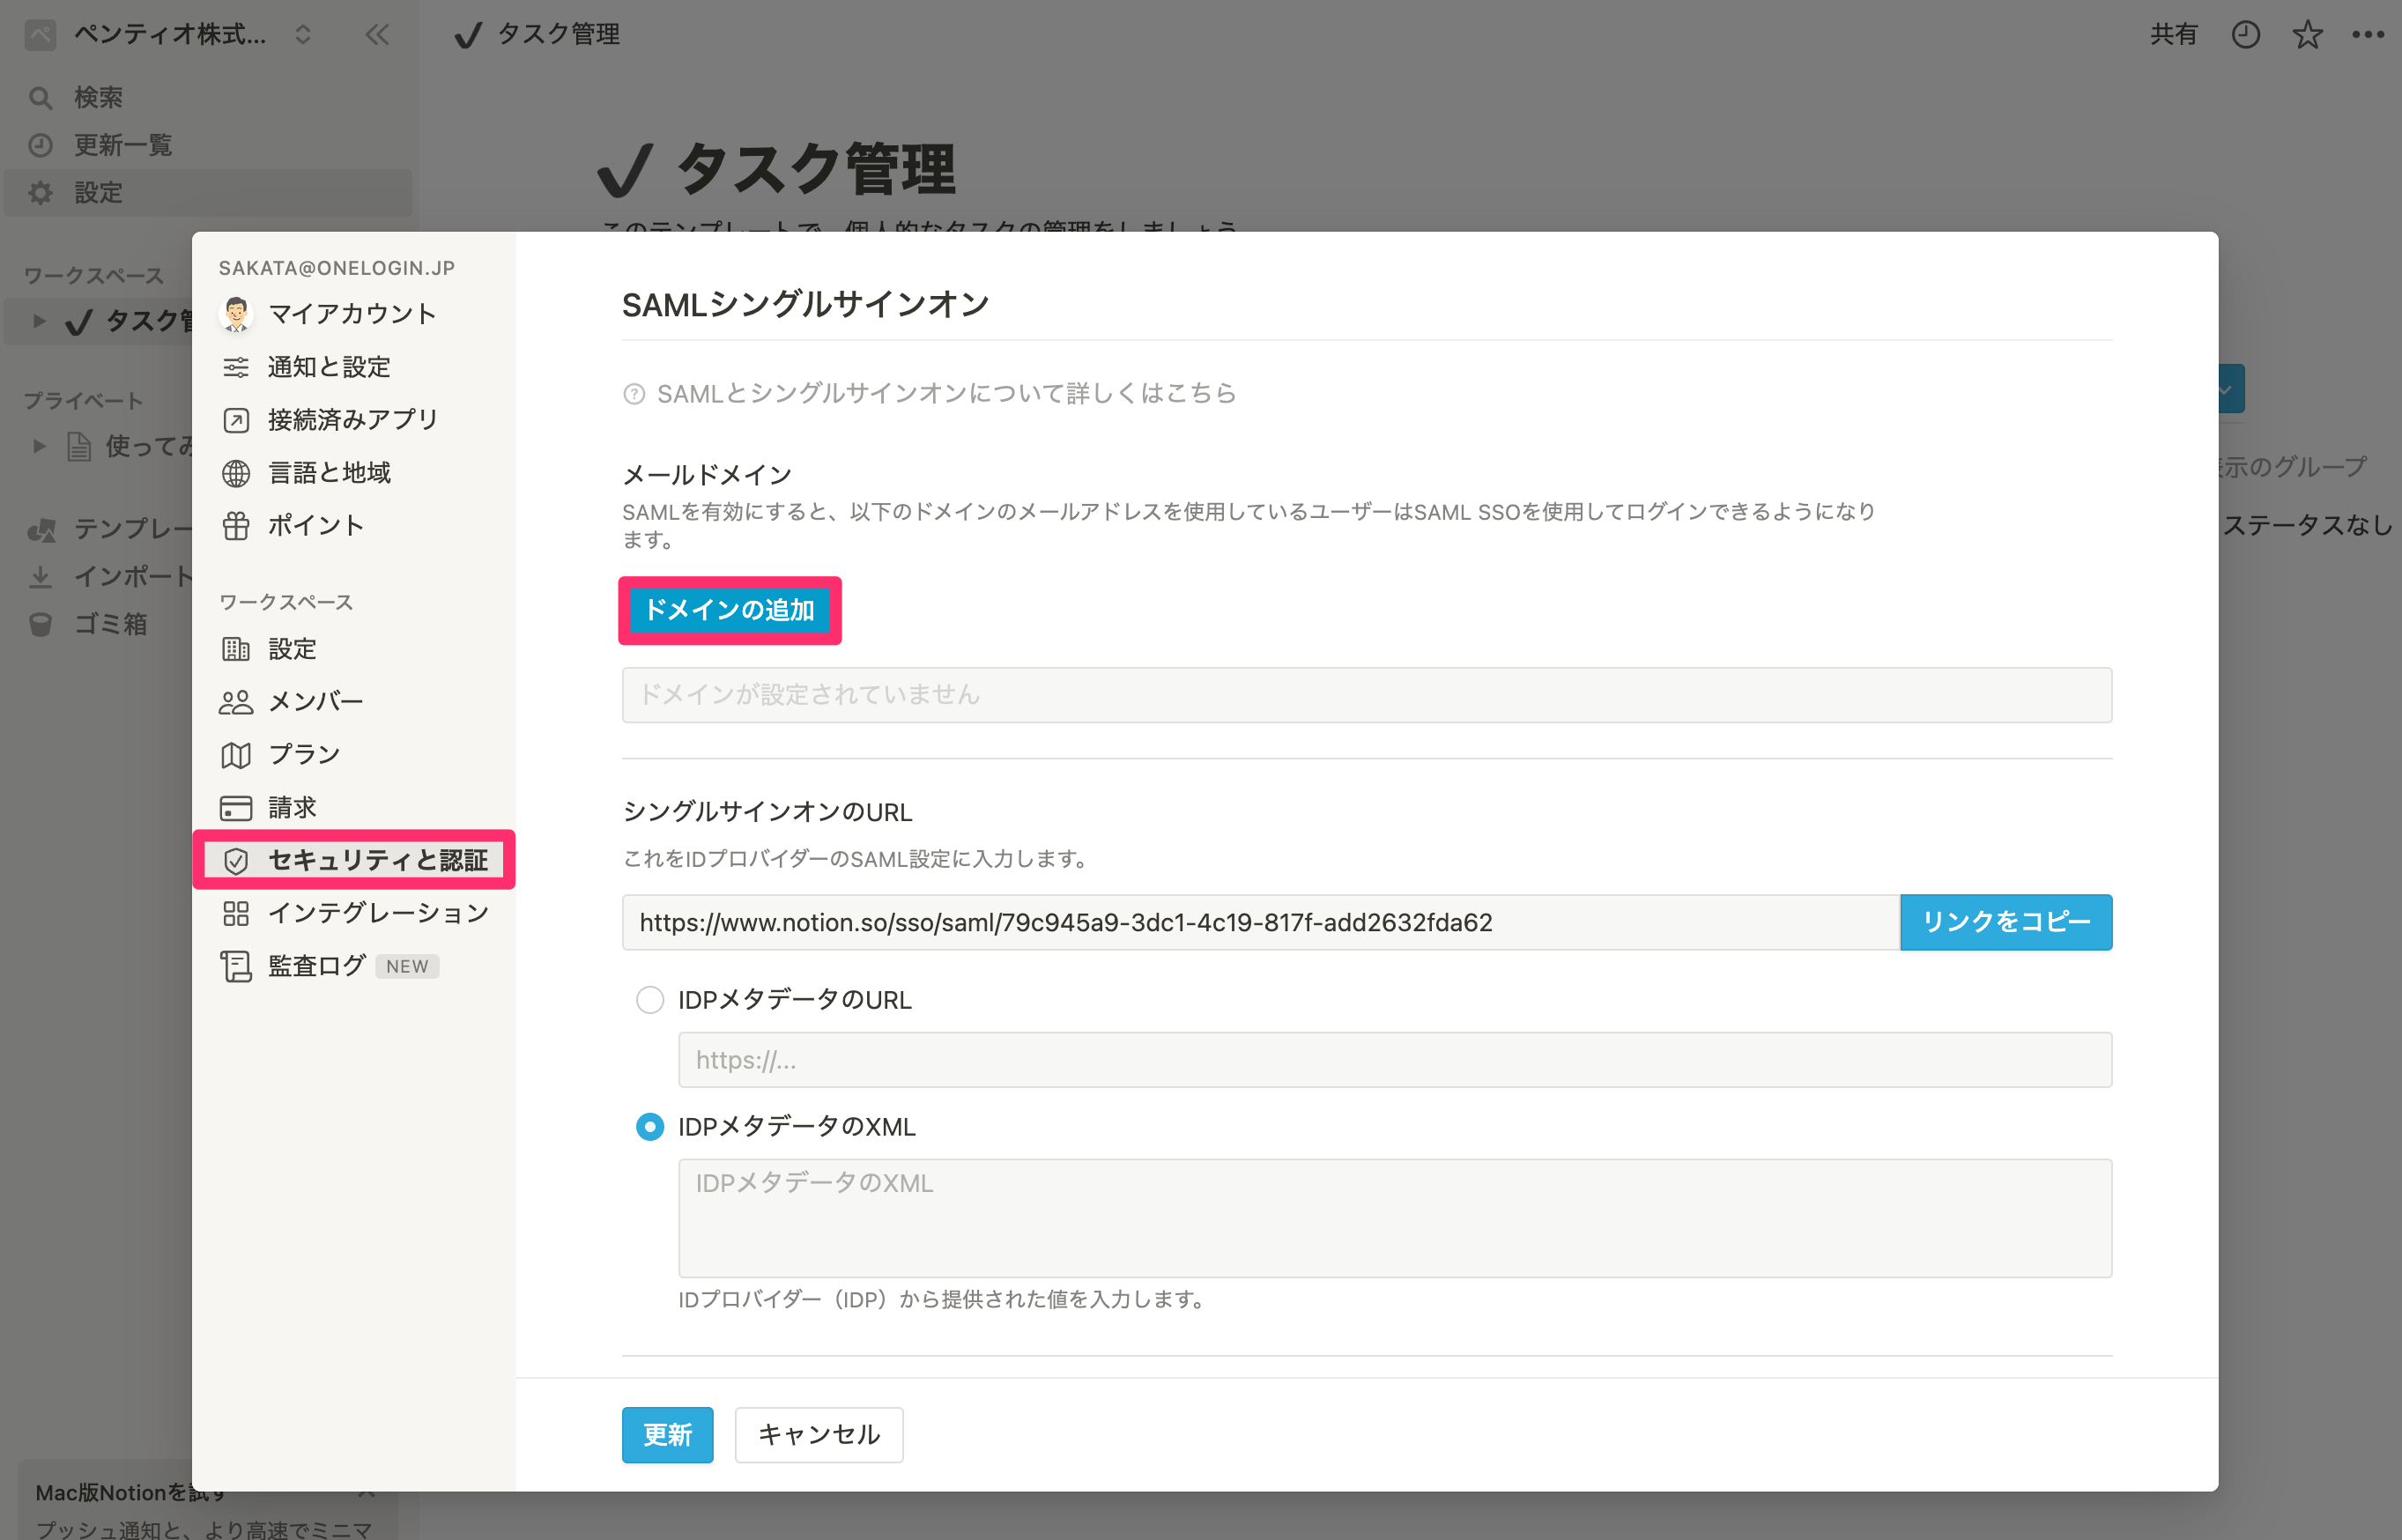Viewport: 2402px width, 1540px height.
Task: Click the help icon beside the SAML info link
Action: (x=634, y=394)
